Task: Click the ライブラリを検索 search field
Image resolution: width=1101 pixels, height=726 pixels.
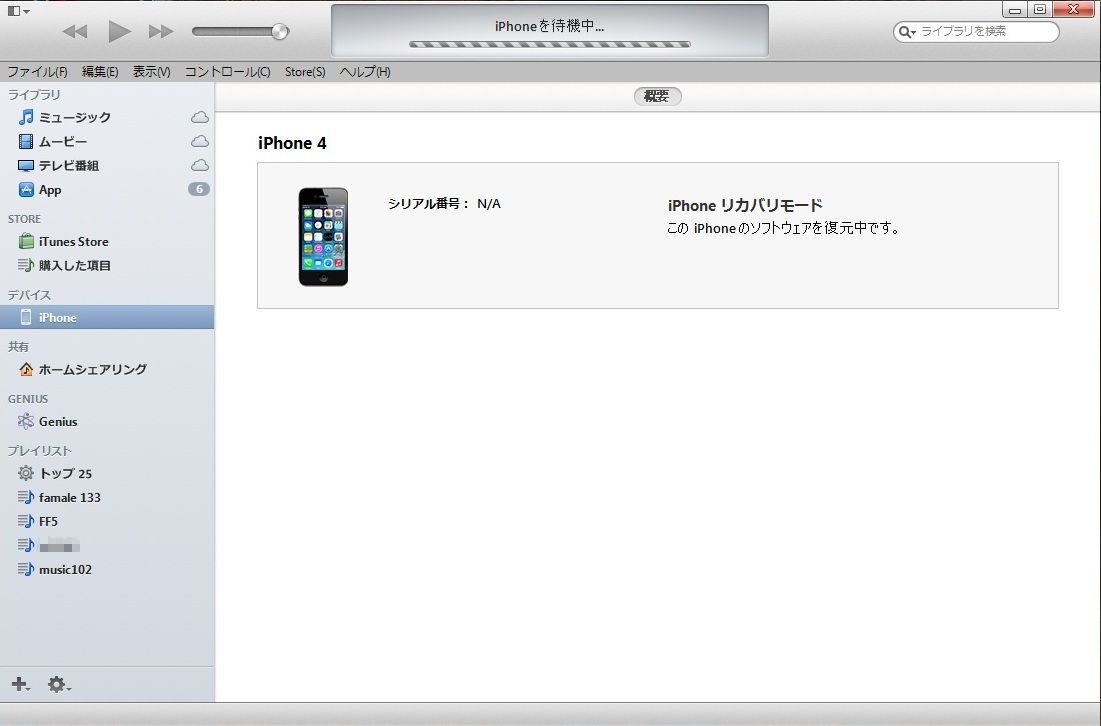Action: 976,32
